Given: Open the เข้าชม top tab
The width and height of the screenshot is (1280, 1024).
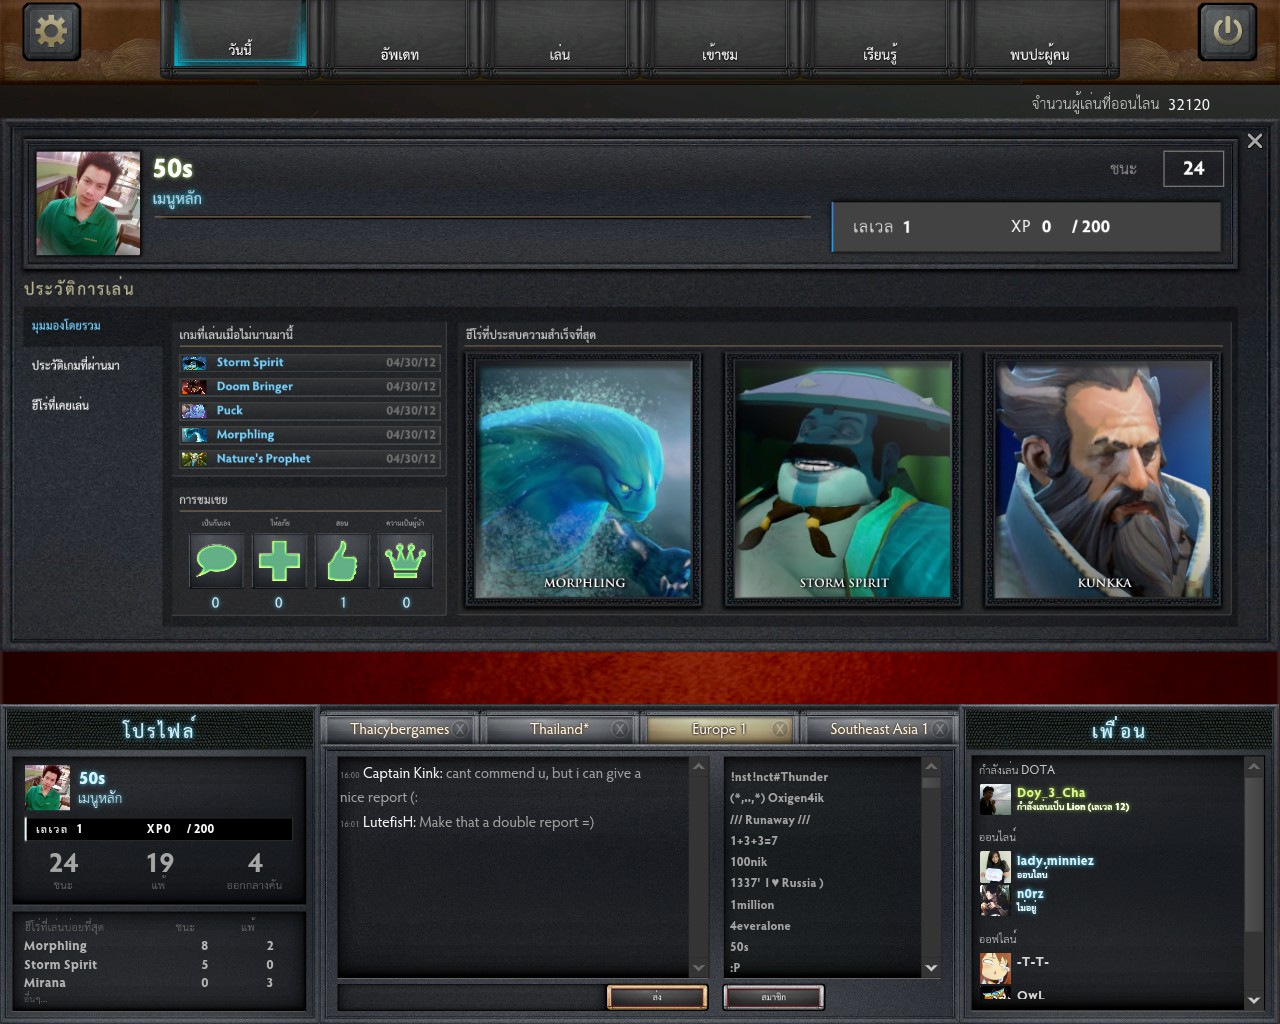Looking at the screenshot, I should (720, 36).
